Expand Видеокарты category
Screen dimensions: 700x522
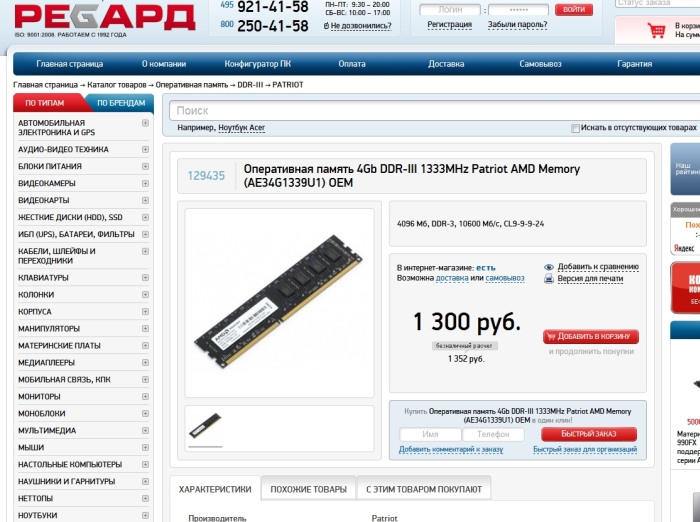click(145, 200)
